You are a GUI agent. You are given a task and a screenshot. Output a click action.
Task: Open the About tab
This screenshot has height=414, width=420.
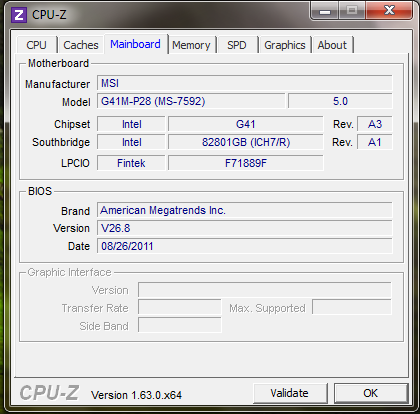(332, 45)
